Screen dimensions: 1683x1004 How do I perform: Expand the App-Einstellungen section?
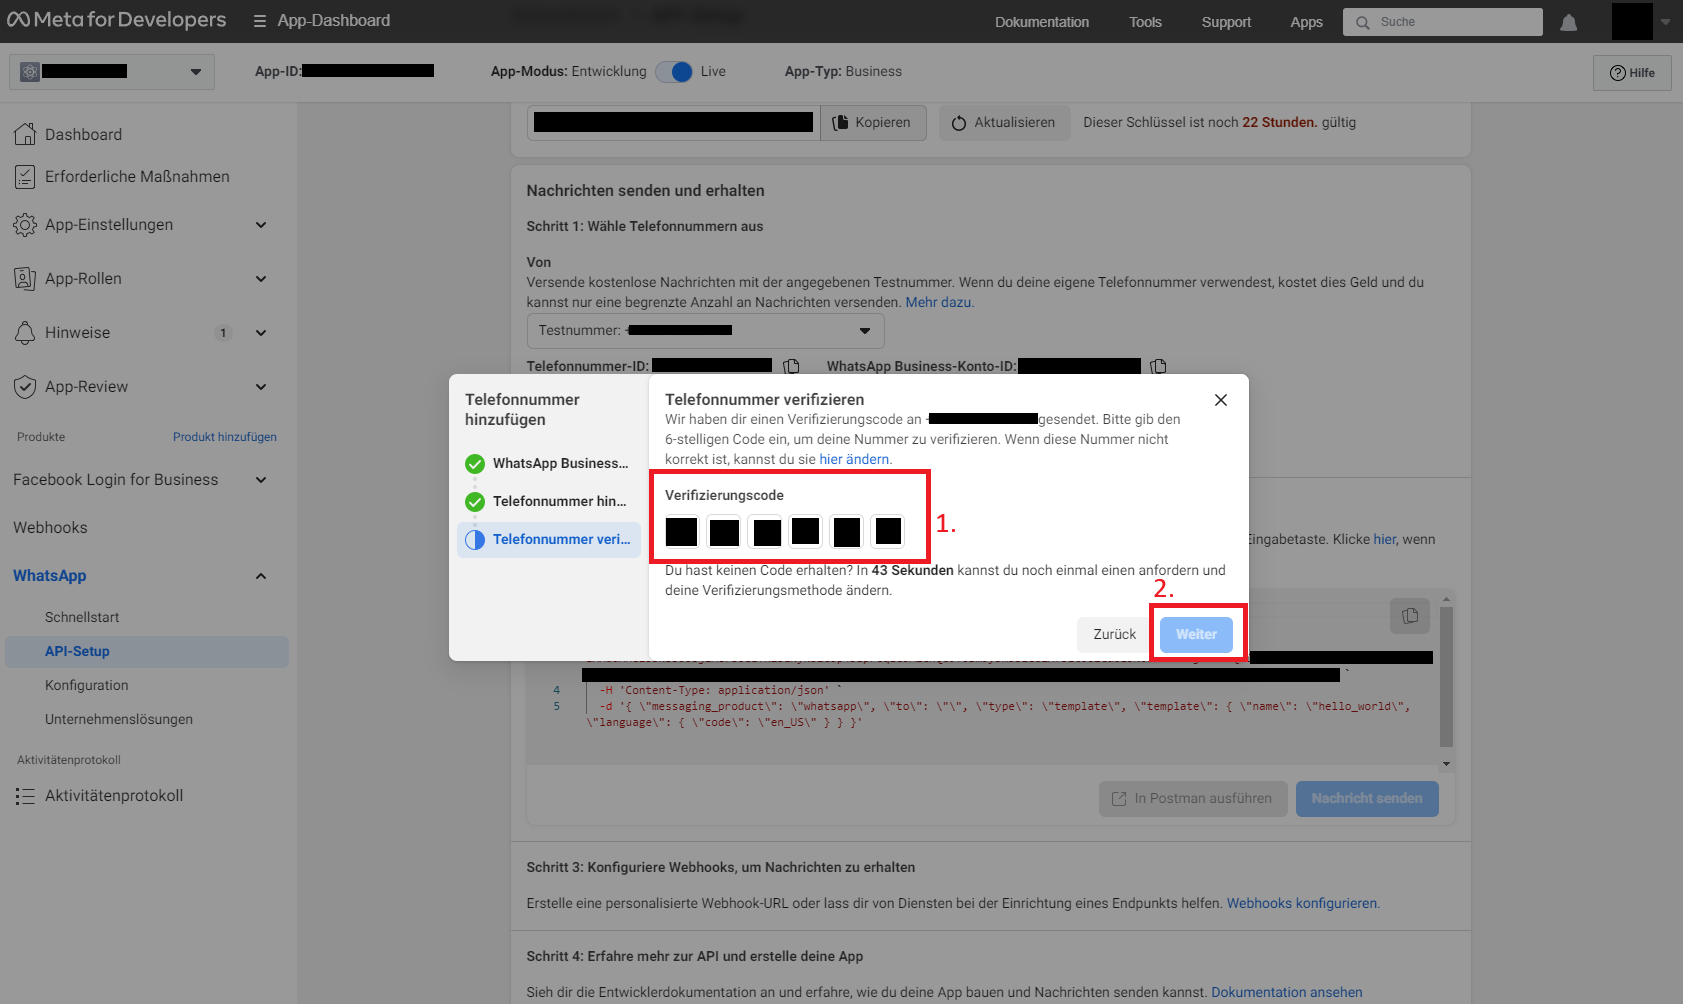261,225
